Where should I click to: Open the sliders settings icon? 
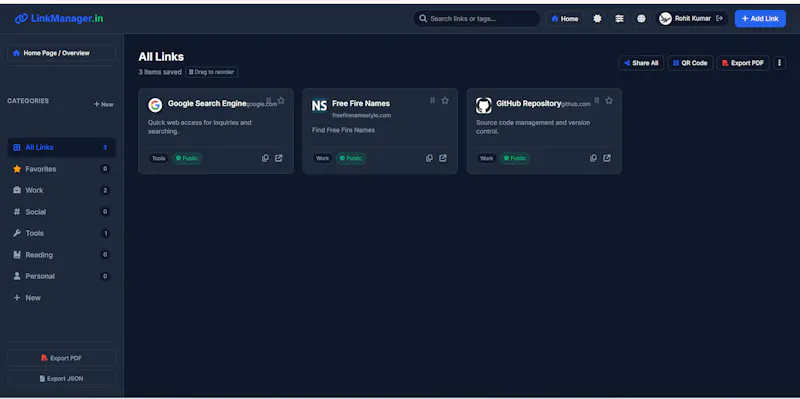click(619, 19)
